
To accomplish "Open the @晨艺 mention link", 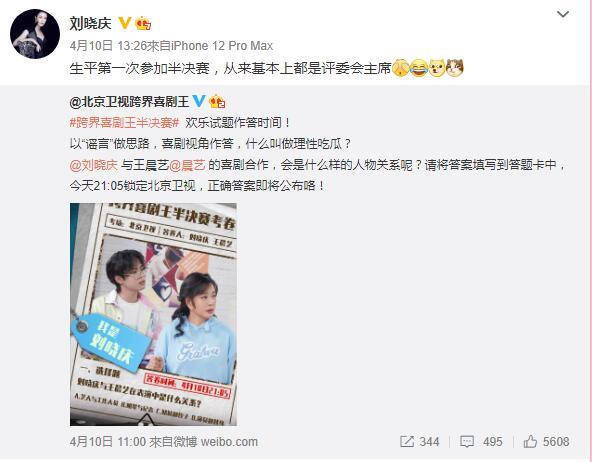I will click(187, 165).
